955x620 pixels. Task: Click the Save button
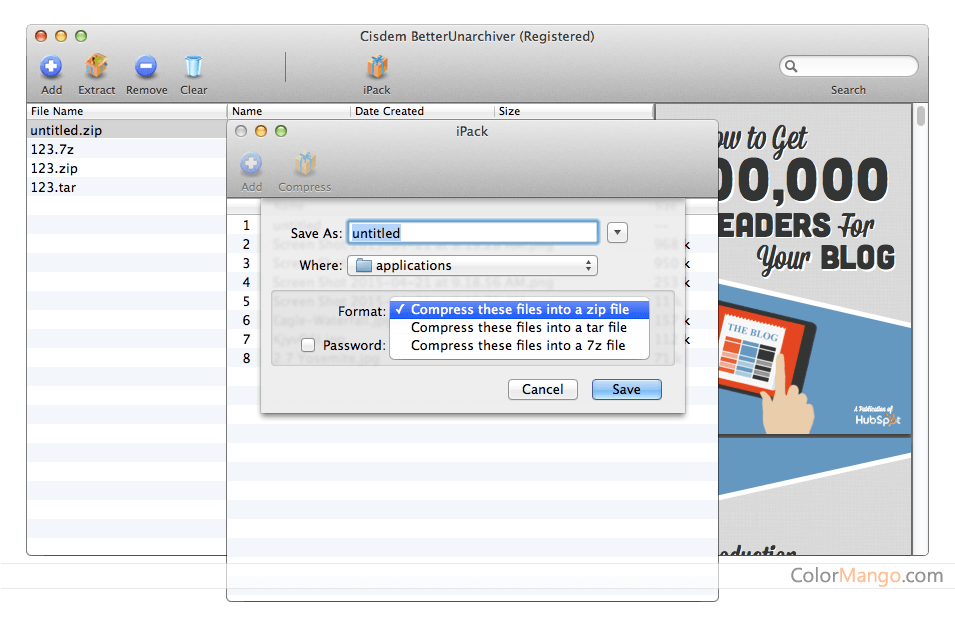tap(626, 389)
